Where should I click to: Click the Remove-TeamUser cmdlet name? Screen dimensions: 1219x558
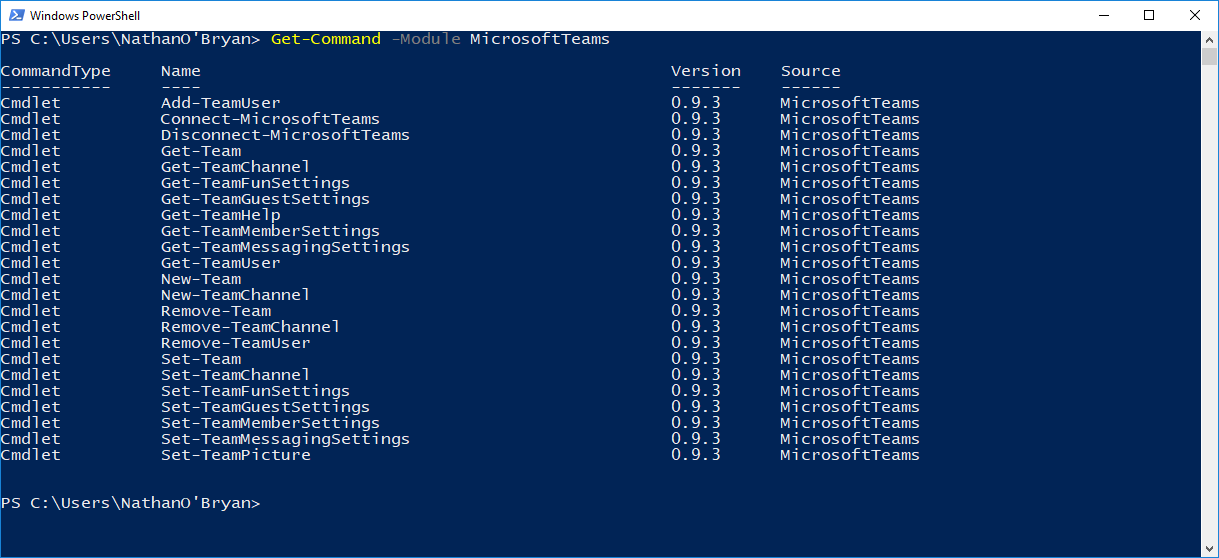(x=235, y=343)
